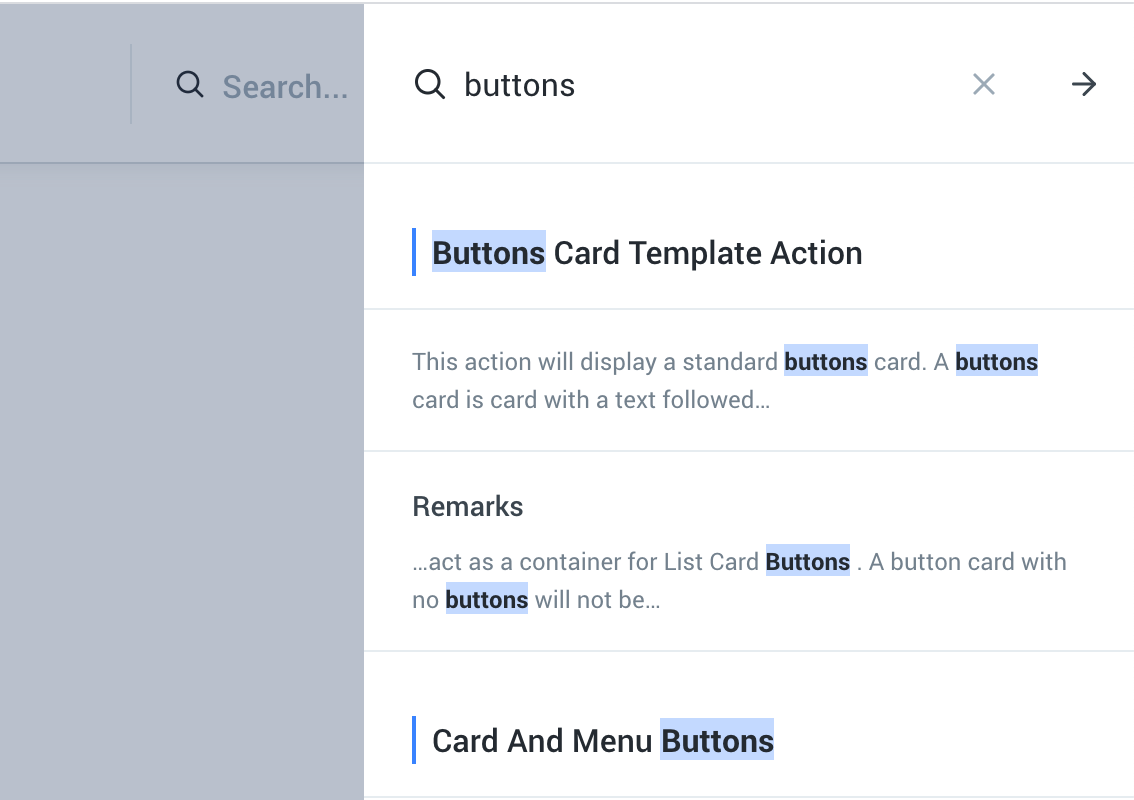
Task: Click bold "buttons" after "card. A"
Action: point(996,362)
